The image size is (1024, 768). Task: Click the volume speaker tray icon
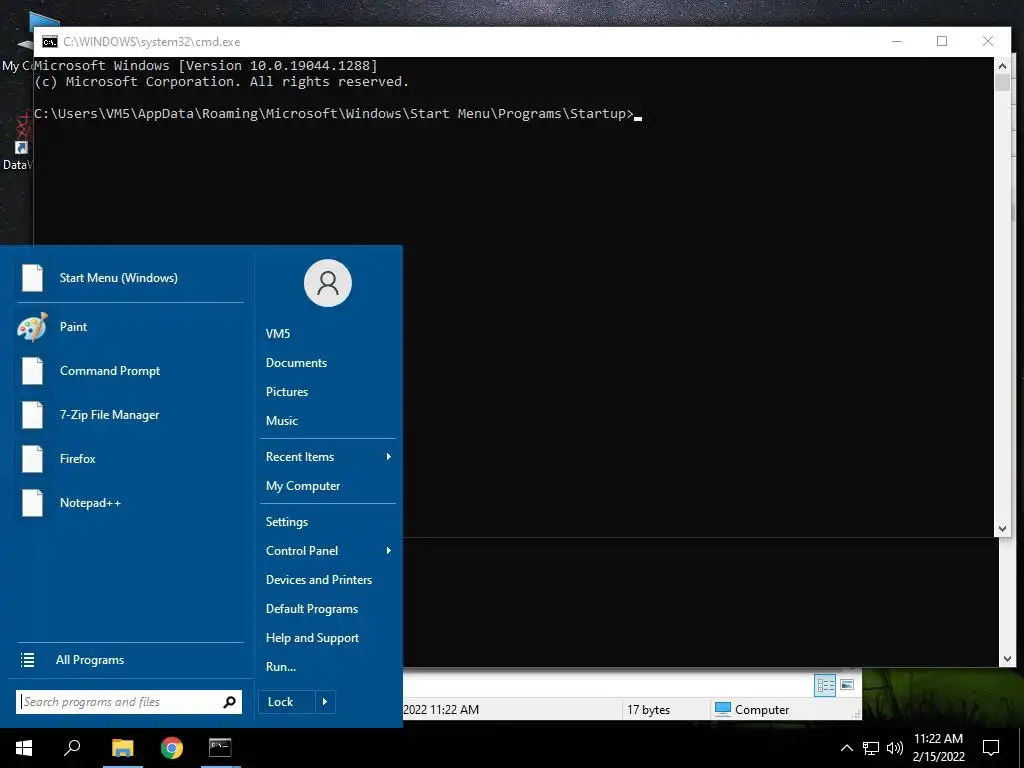[x=895, y=748]
